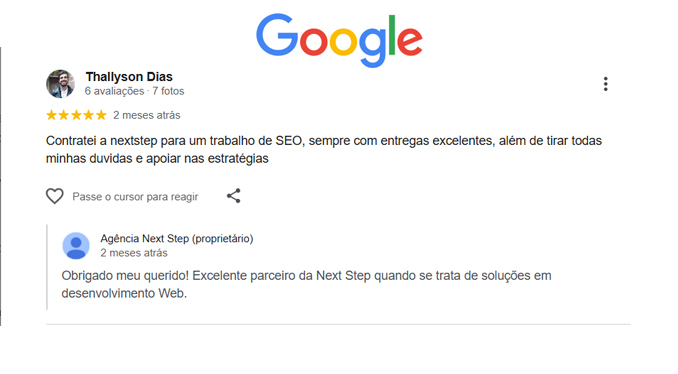Click the owner reply text Obrigado meu querido

point(306,284)
